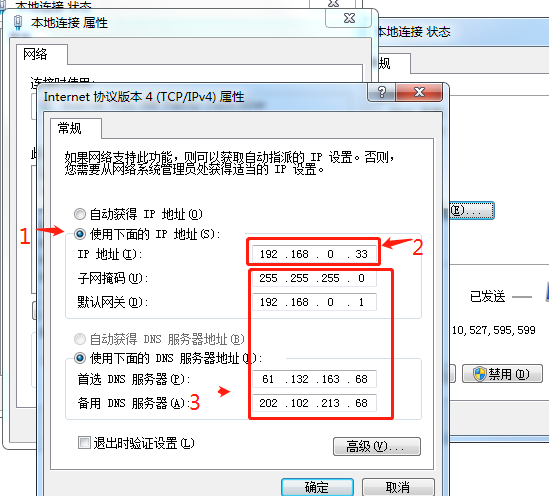Click the highlighted (E)... button in 状态 window
Screen dimensions: 549x496
pyautogui.click(x=472, y=211)
